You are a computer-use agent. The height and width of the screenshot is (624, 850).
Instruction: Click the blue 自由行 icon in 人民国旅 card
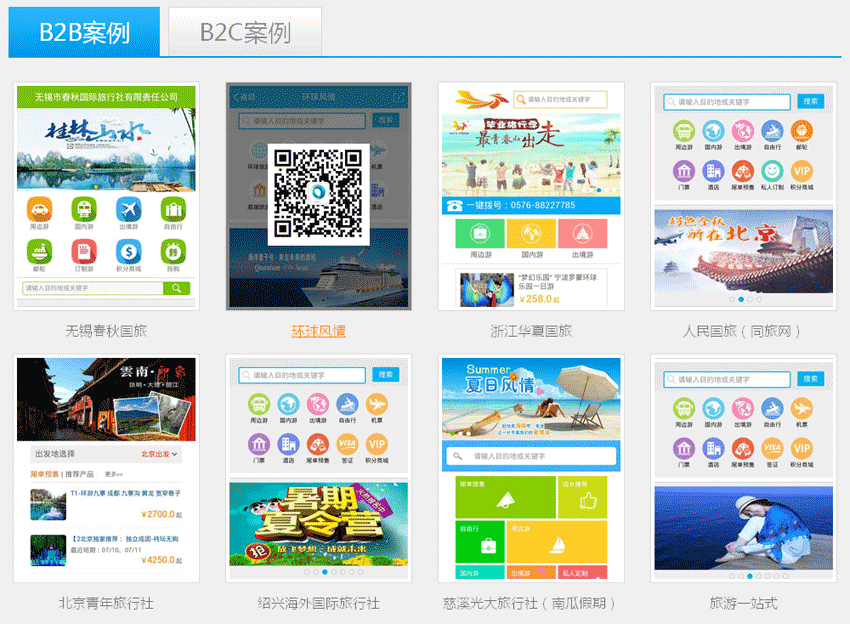[x=772, y=131]
